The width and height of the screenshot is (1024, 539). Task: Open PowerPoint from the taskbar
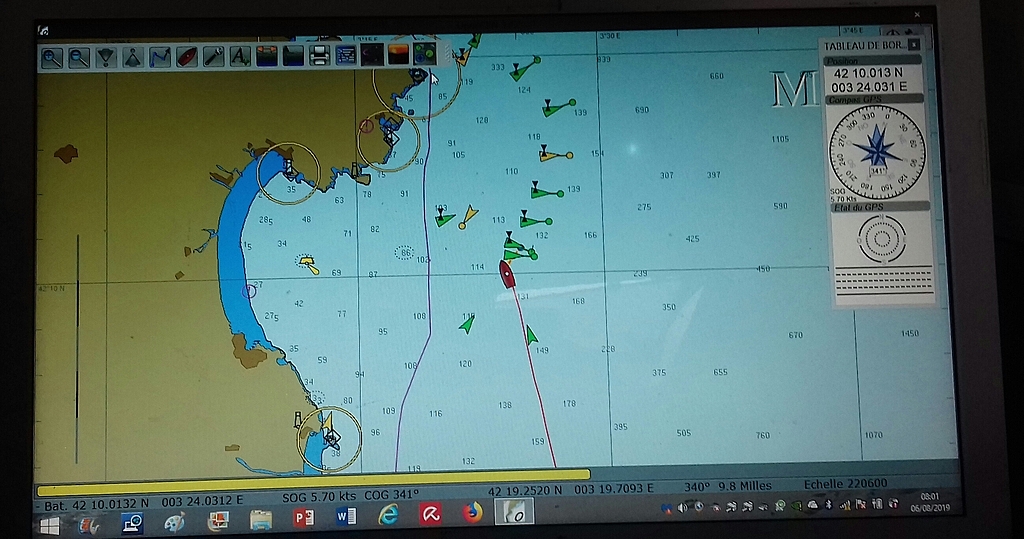pyautogui.click(x=304, y=518)
